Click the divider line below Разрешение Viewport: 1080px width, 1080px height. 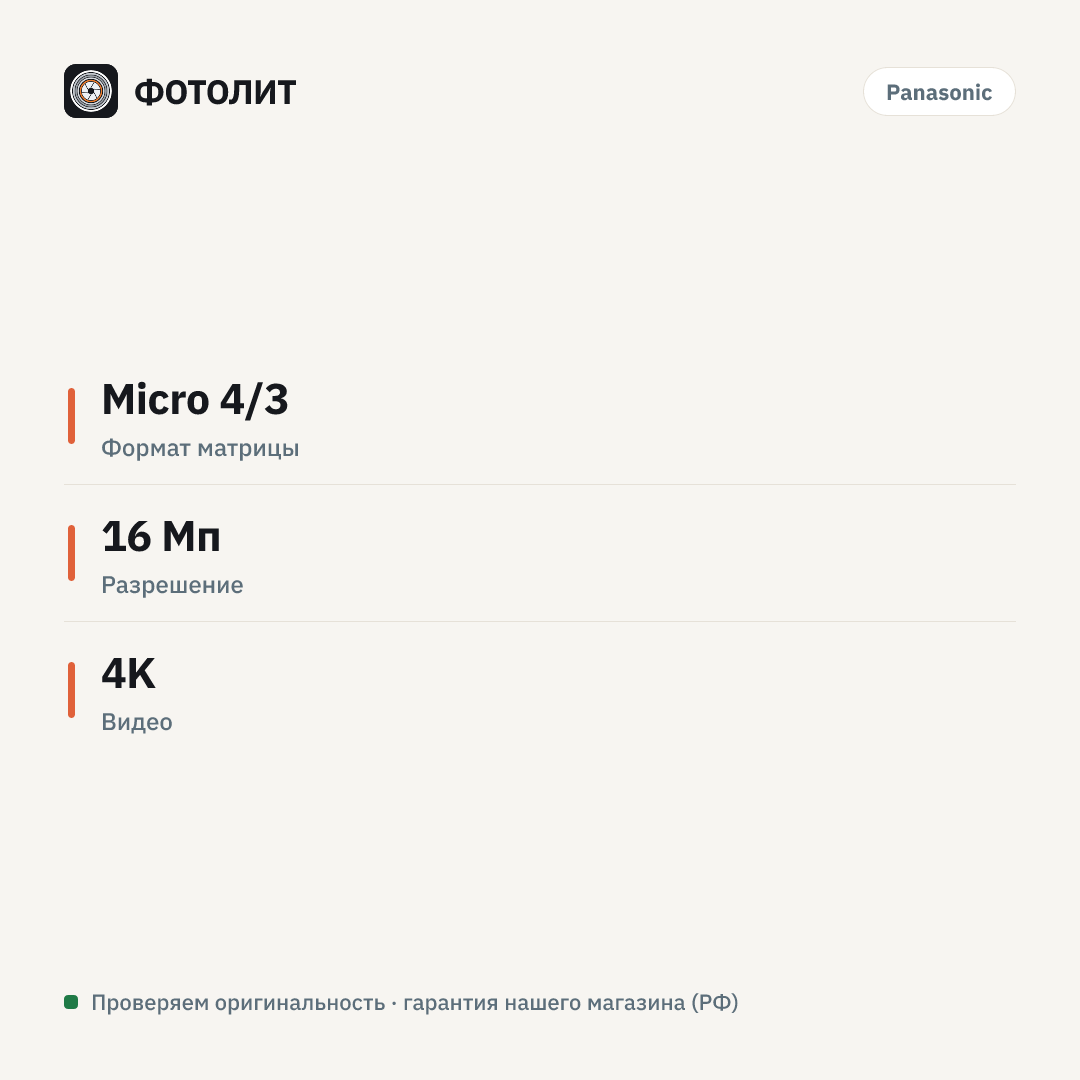coord(540,621)
